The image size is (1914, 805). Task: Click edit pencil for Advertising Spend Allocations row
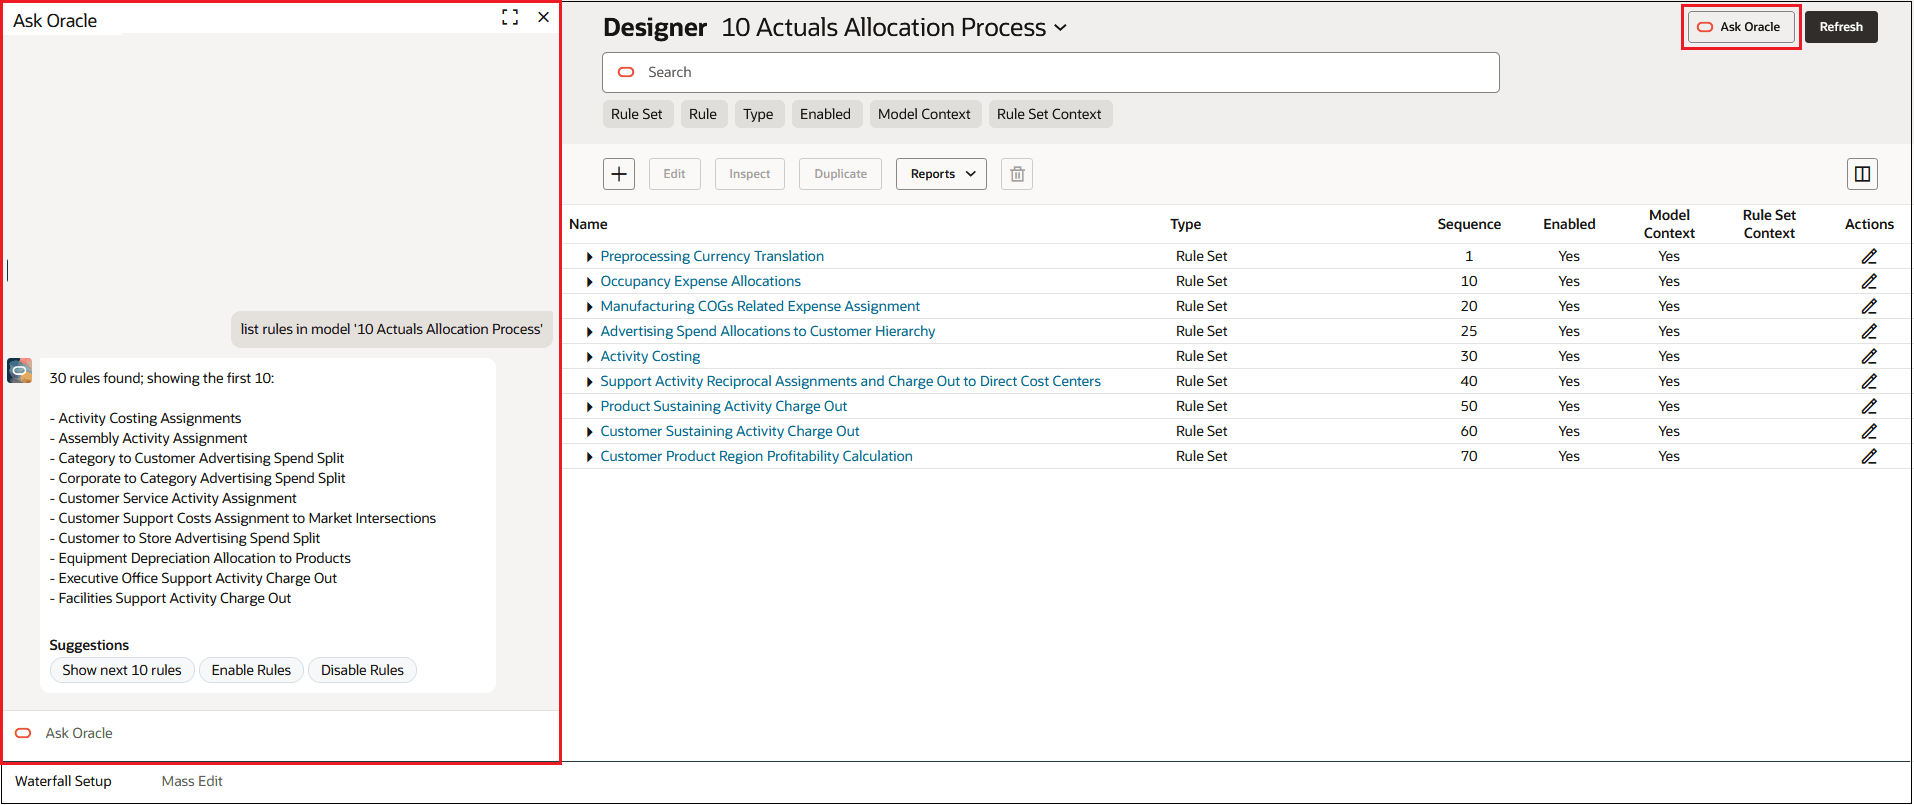[1869, 331]
